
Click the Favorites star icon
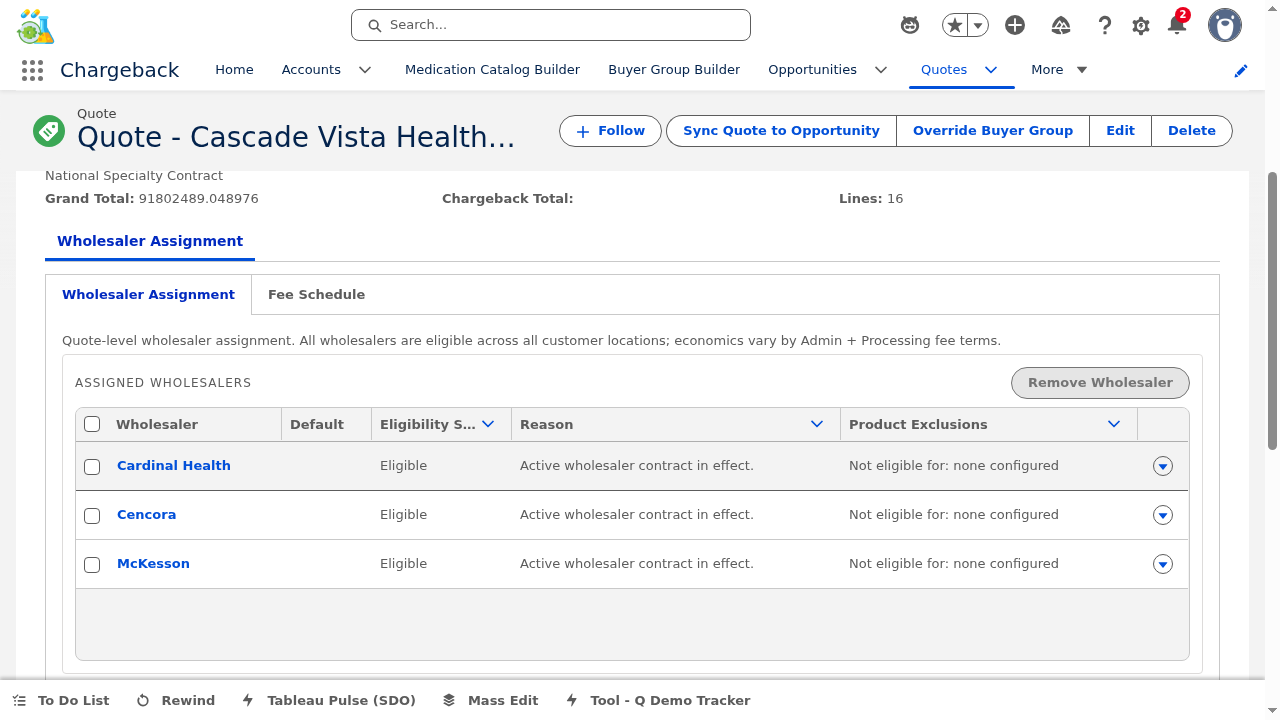(x=955, y=25)
